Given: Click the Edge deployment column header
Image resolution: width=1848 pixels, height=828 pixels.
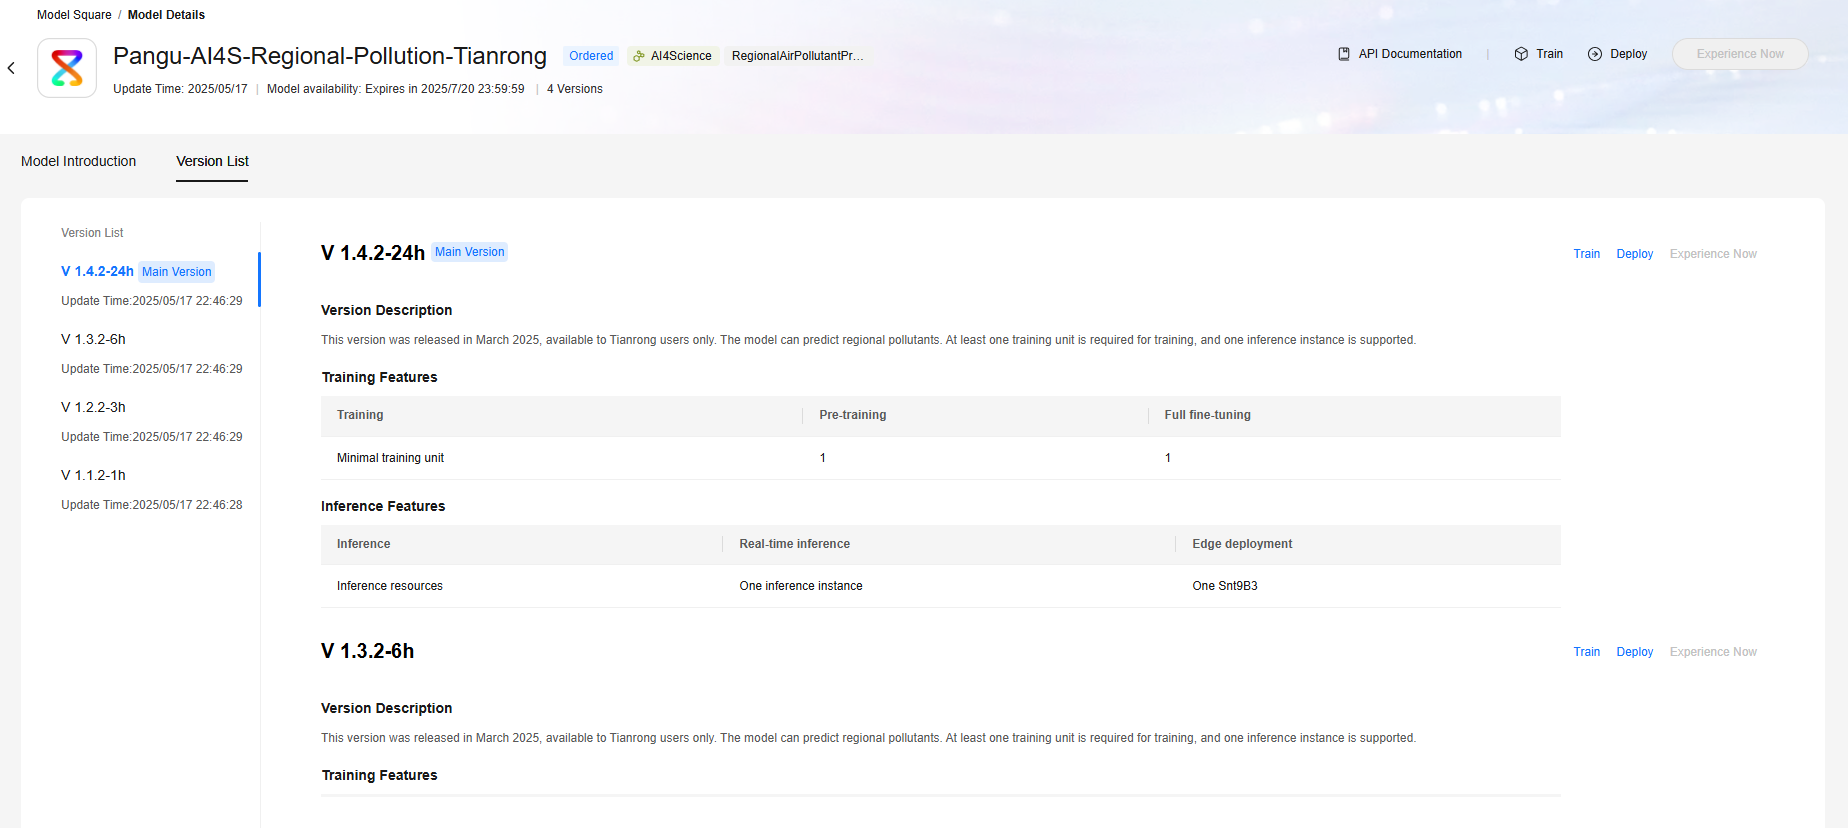Looking at the screenshot, I should coord(1242,544).
